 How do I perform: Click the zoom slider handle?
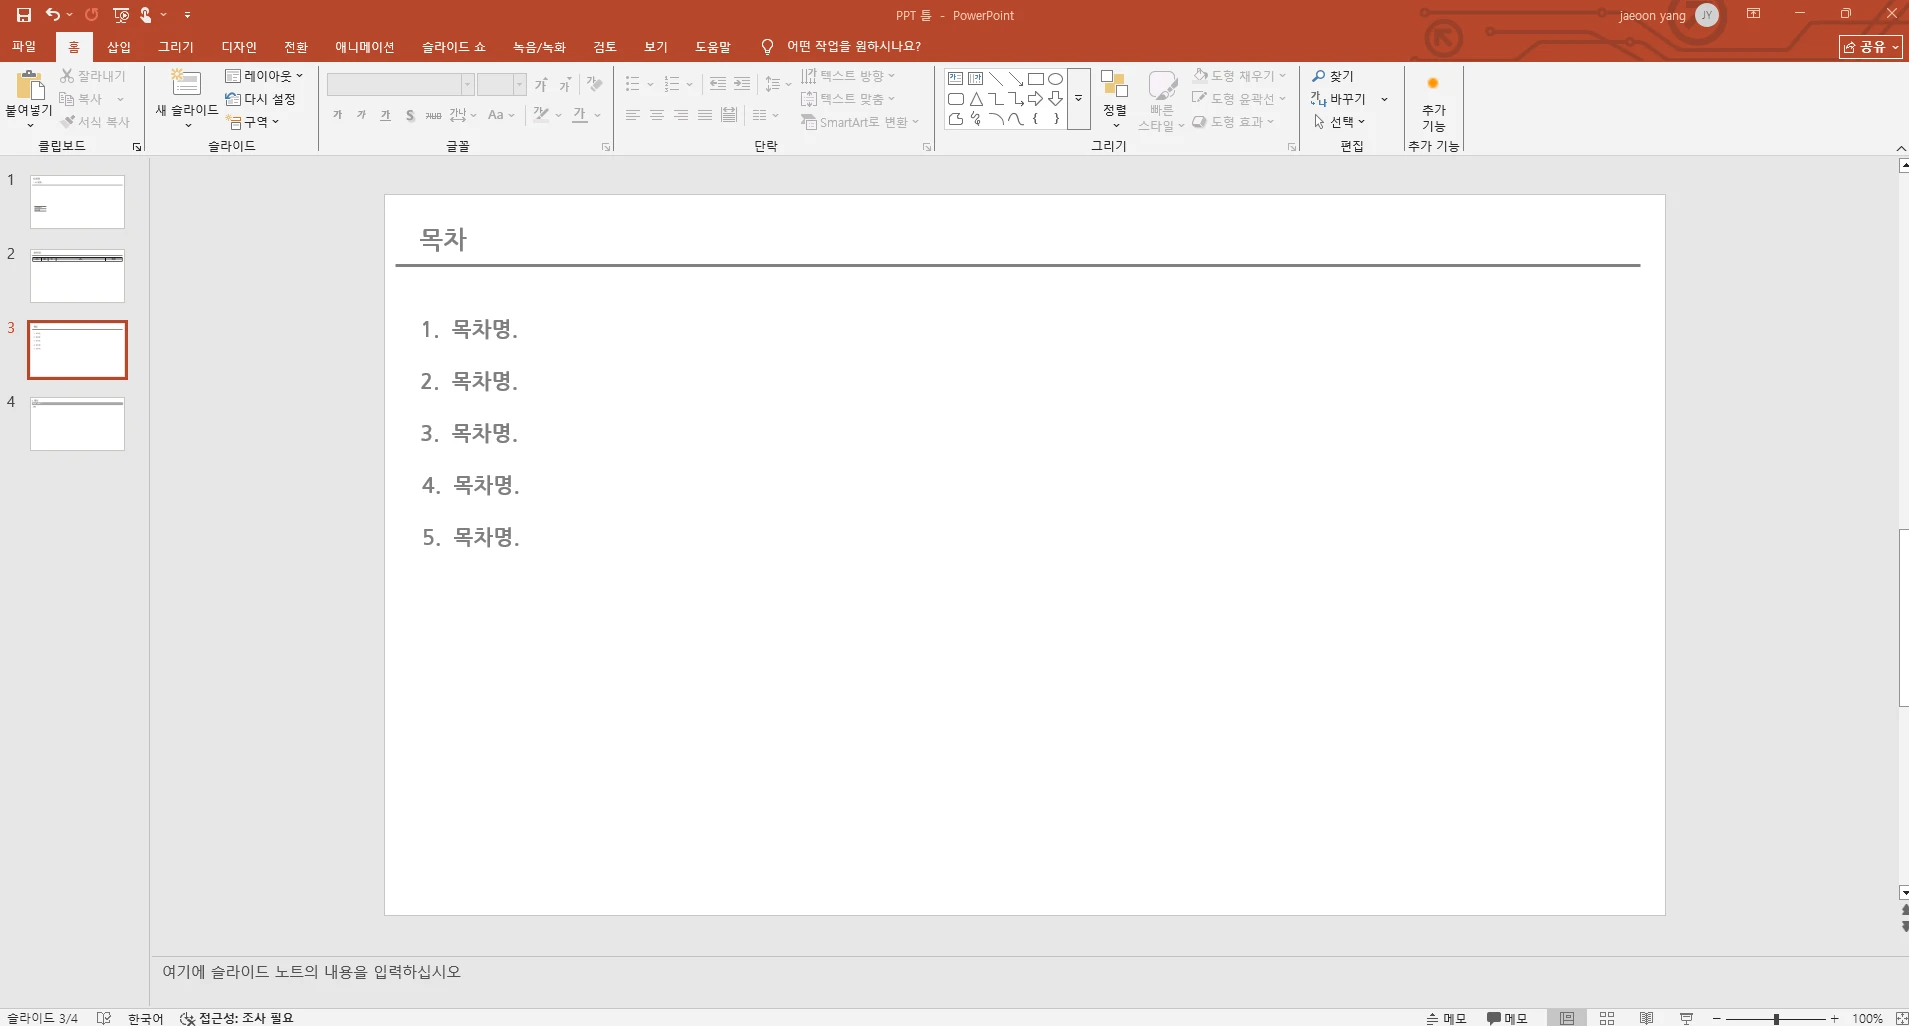[1777, 1018]
